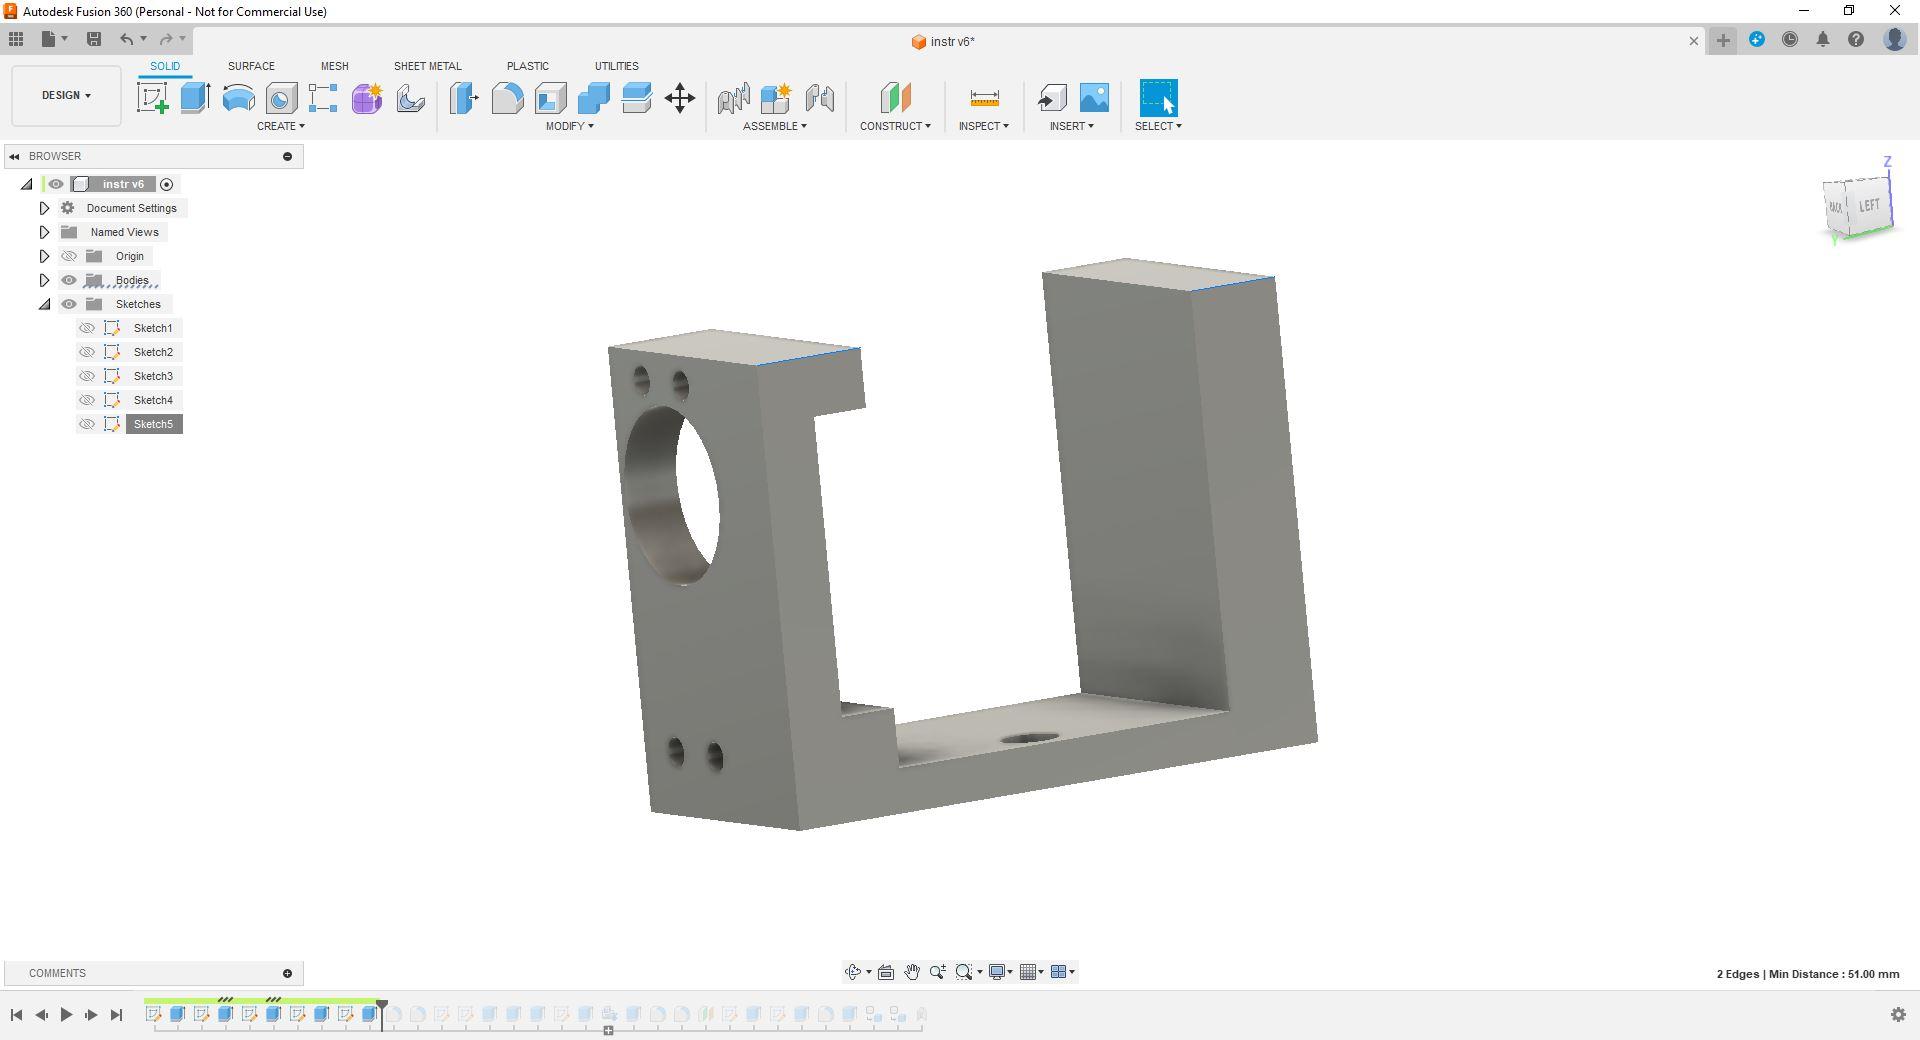Open the Measure tool
The width and height of the screenshot is (1920, 1040).
[x=984, y=98]
